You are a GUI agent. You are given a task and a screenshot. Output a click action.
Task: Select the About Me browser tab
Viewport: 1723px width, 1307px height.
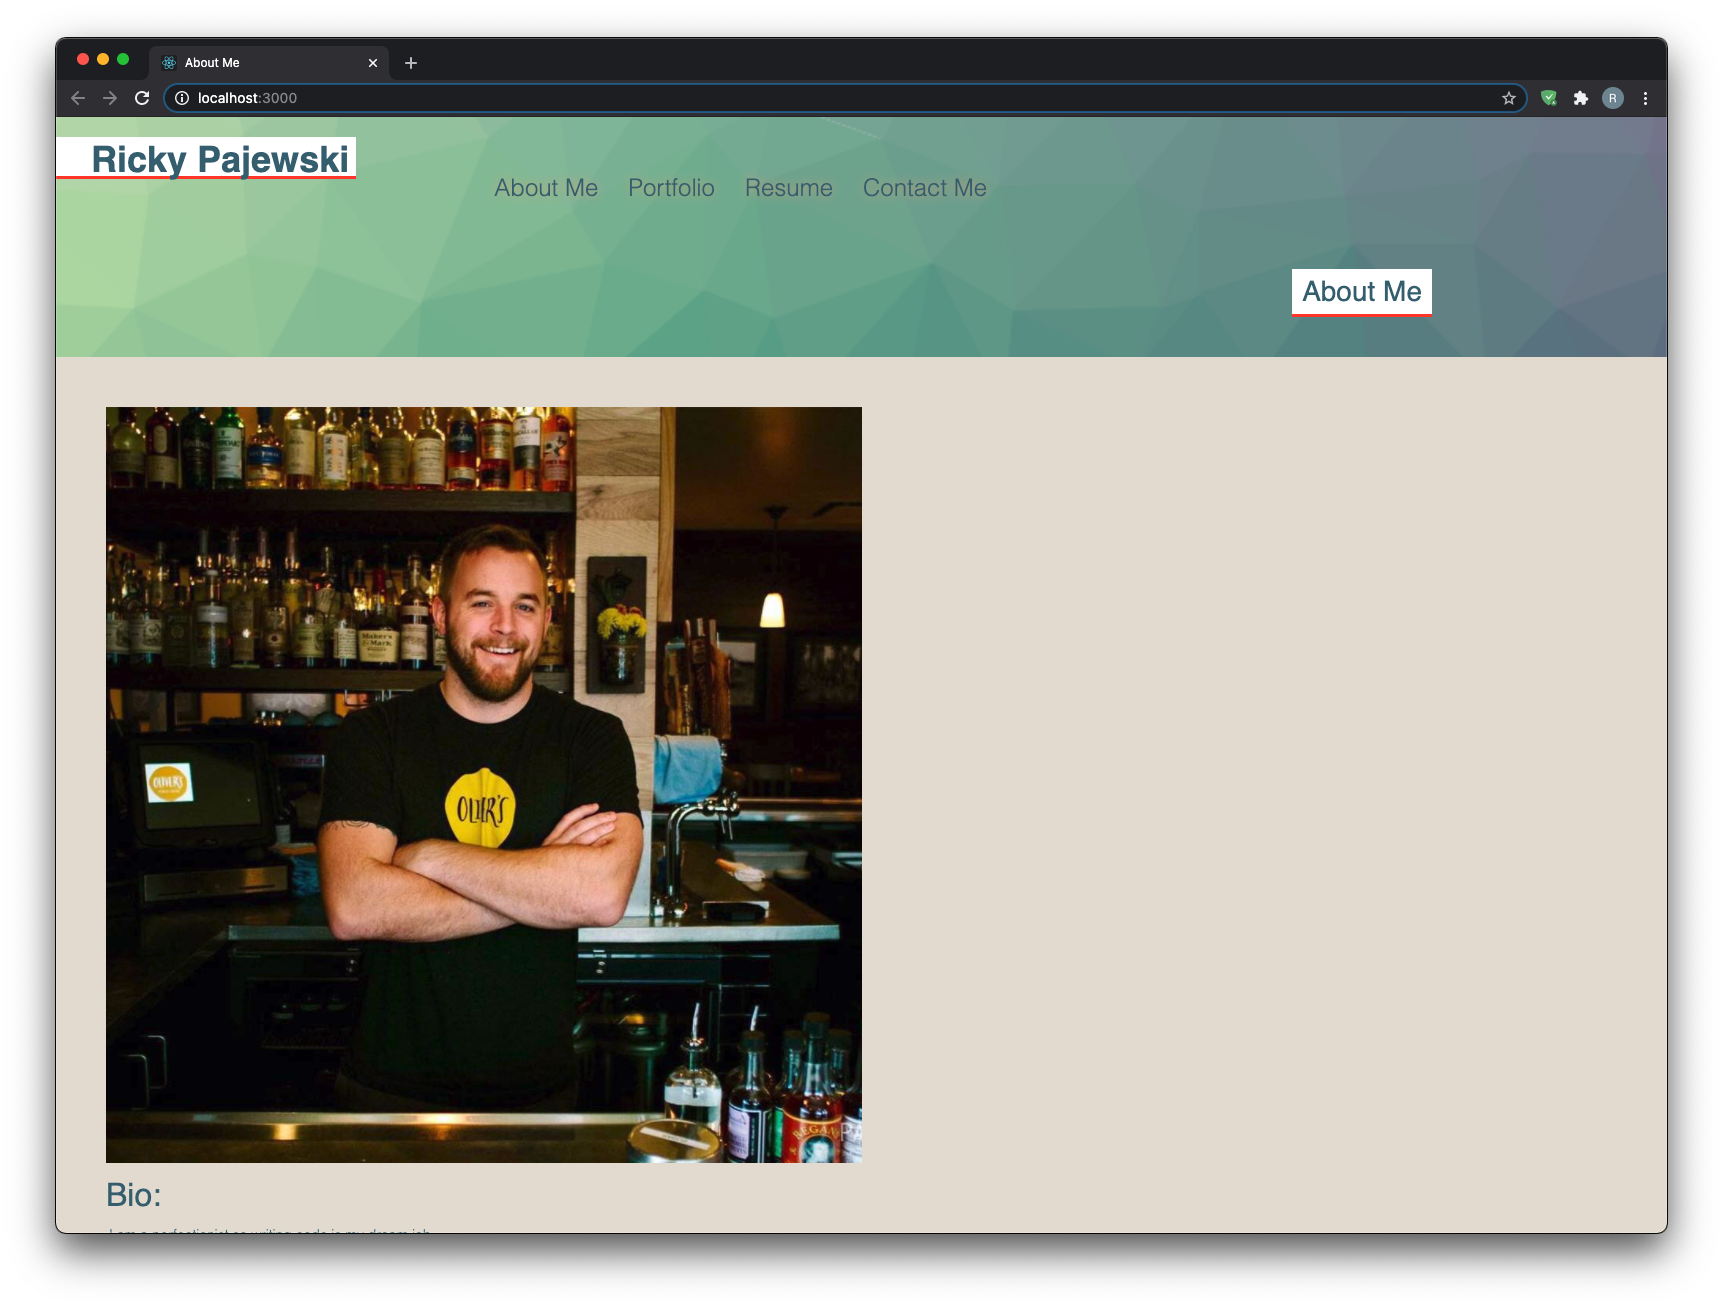click(270, 63)
